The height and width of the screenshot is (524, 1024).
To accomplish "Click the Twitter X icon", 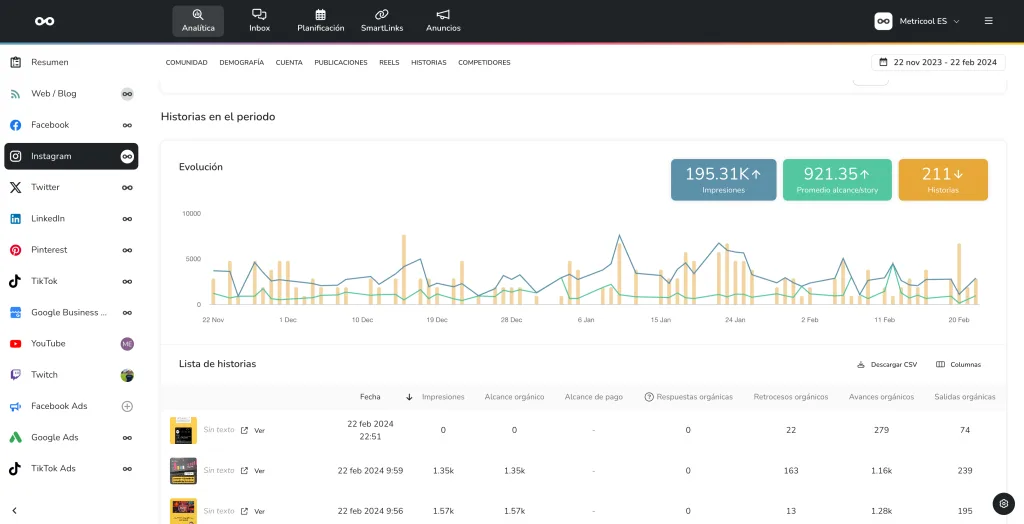I will click(16, 188).
